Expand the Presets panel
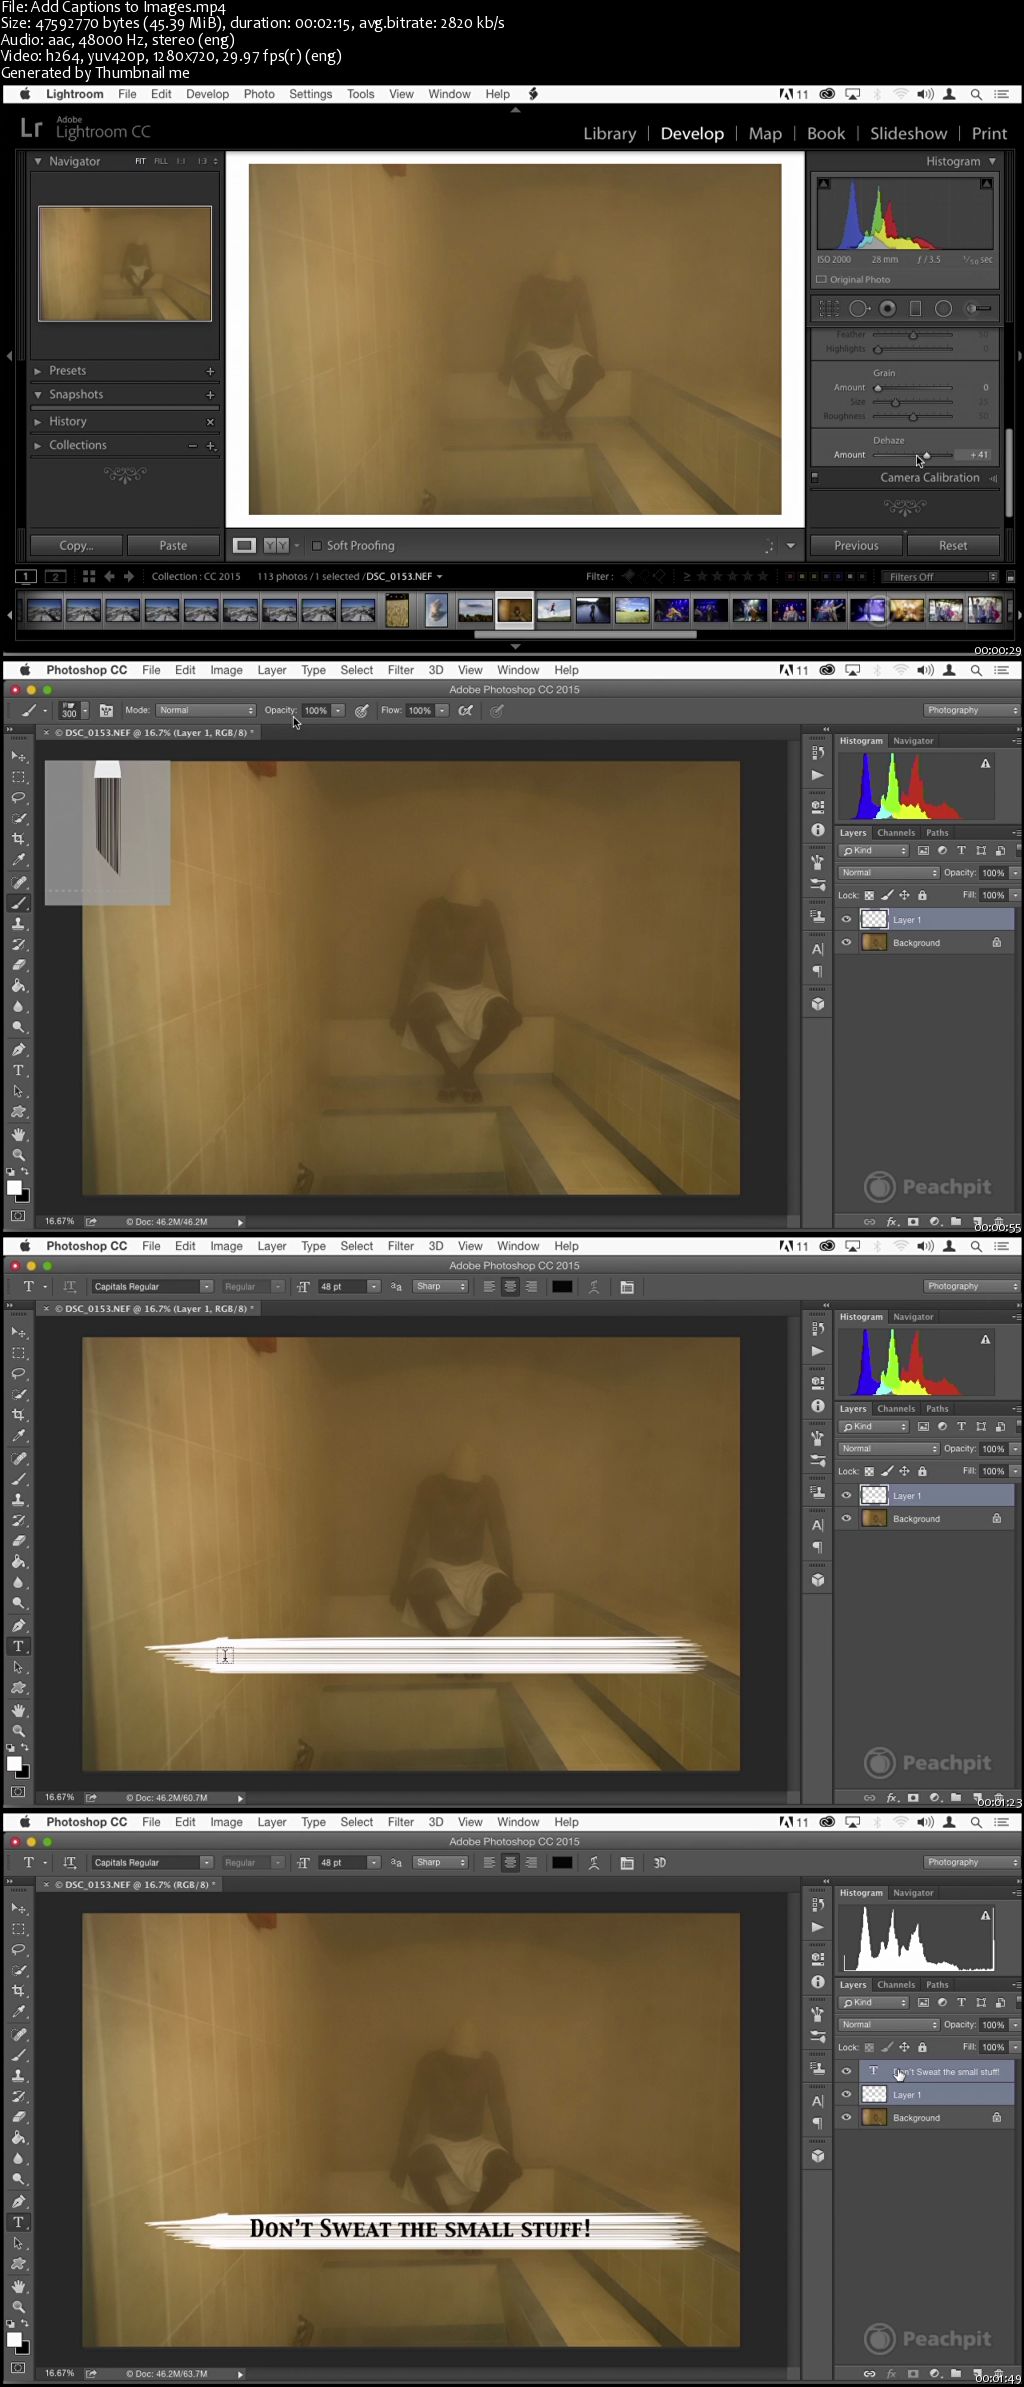The width and height of the screenshot is (1024, 2387). click(x=38, y=371)
